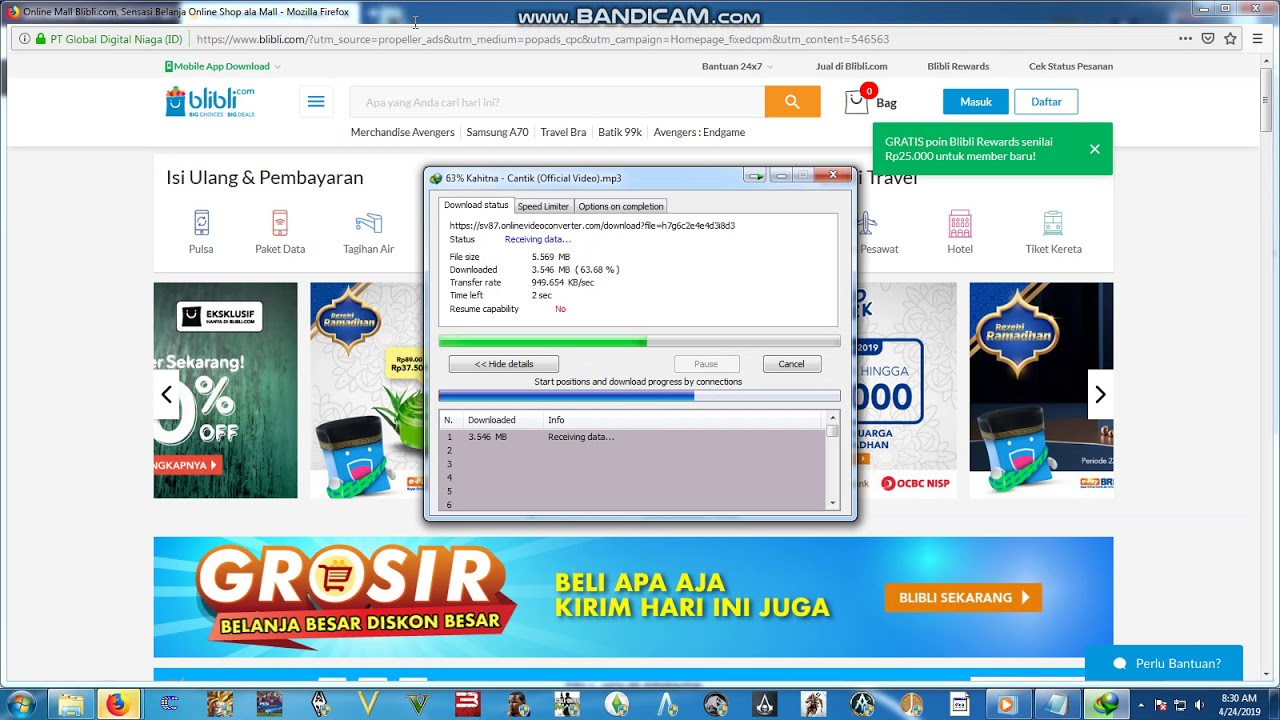Click the blue connections progress bar
The width and height of the screenshot is (1280, 720).
pyautogui.click(x=639, y=396)
